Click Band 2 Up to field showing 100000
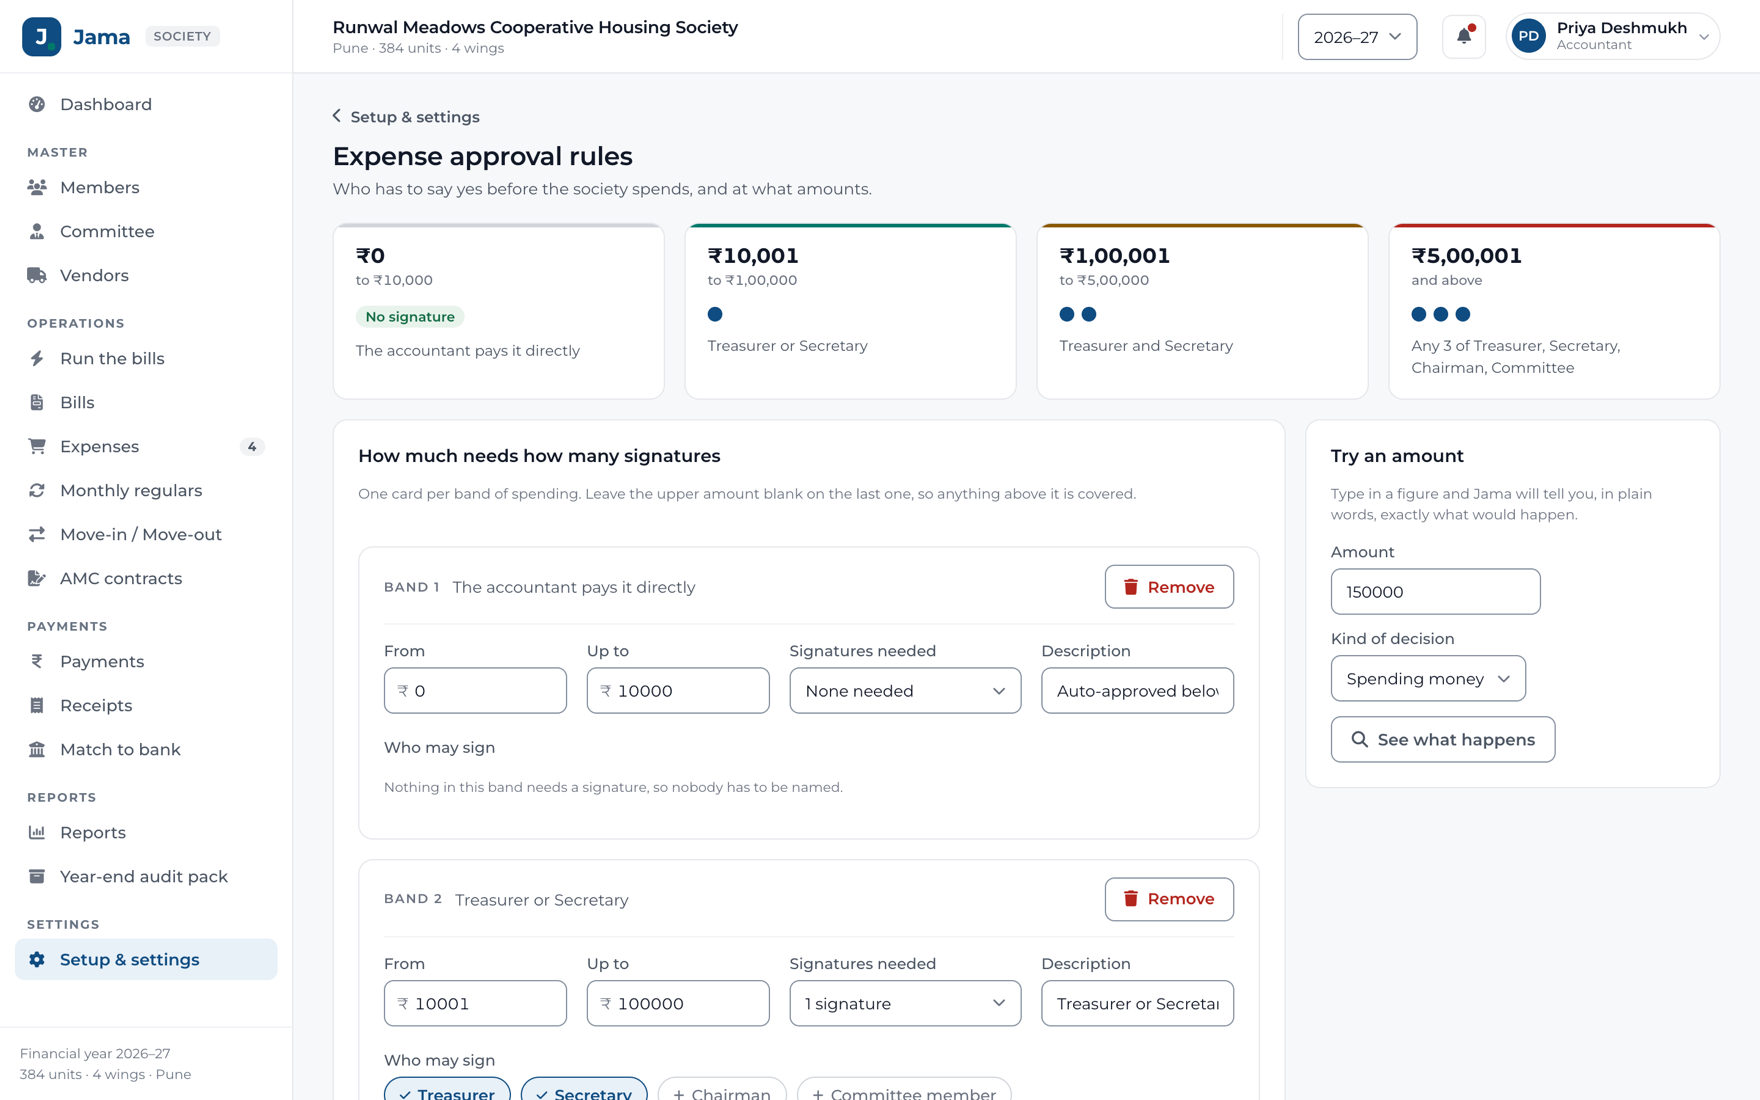Screen dimensions: 1760x1100 pyautogui.click(x=678, y=1003)
